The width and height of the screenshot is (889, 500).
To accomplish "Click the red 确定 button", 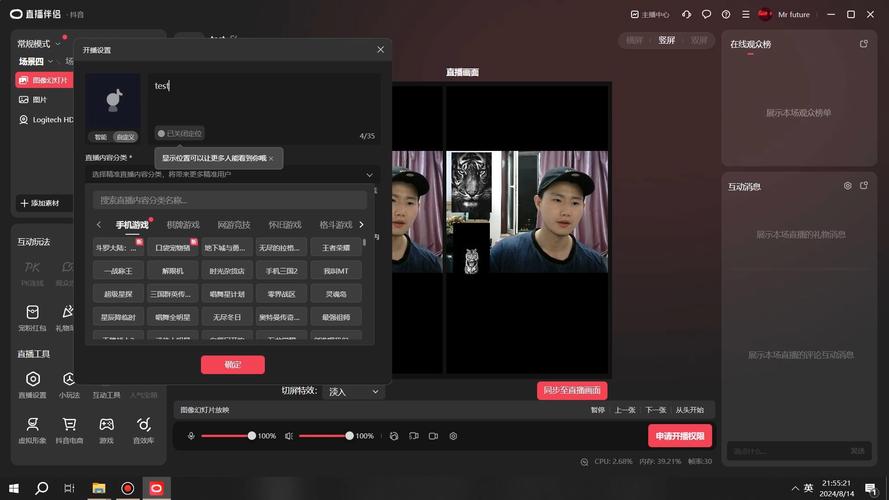I will [x=232, y=365].
